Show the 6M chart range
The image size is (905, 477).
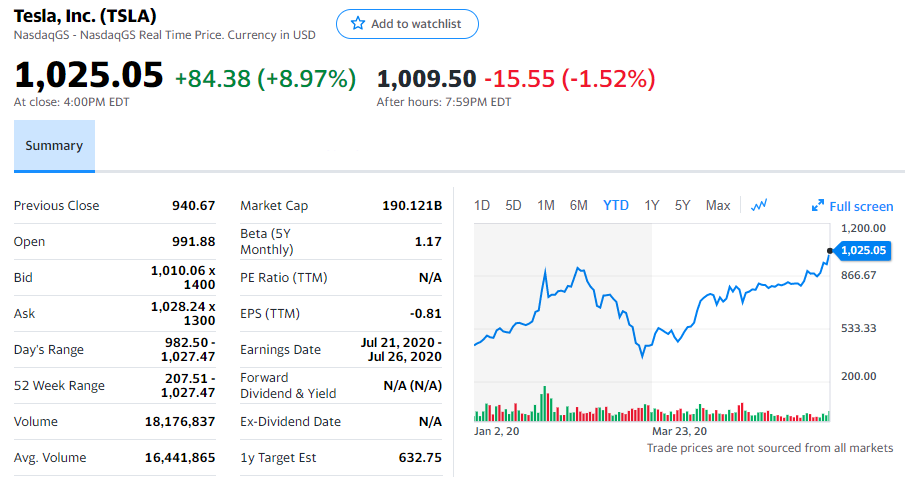coord(578,205)
